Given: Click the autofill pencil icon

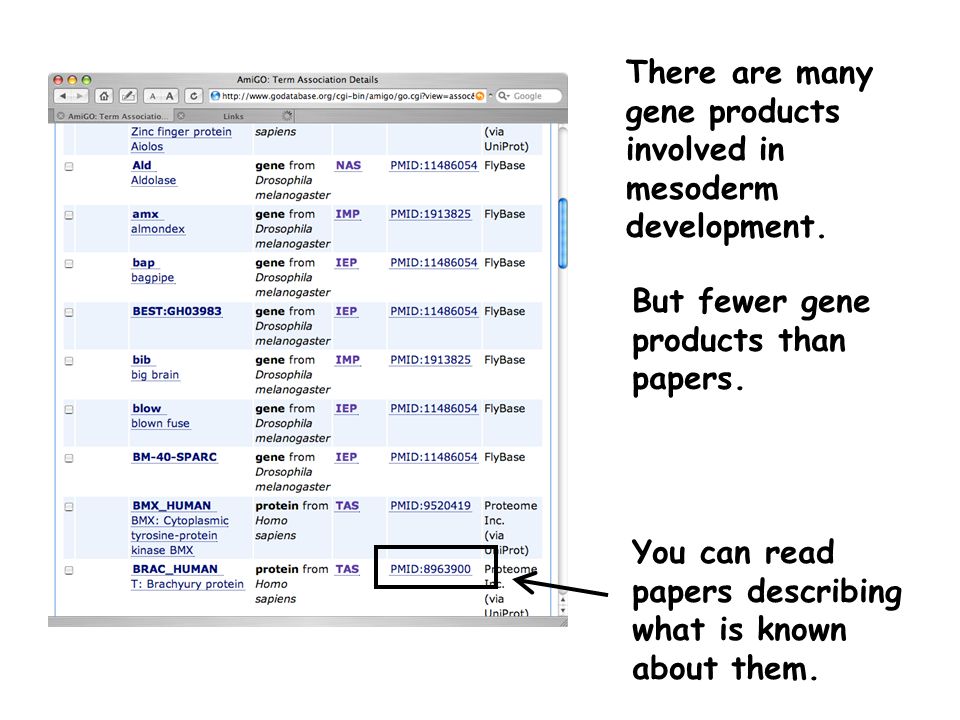Looking at the screenshot, I should coord(128,96).
